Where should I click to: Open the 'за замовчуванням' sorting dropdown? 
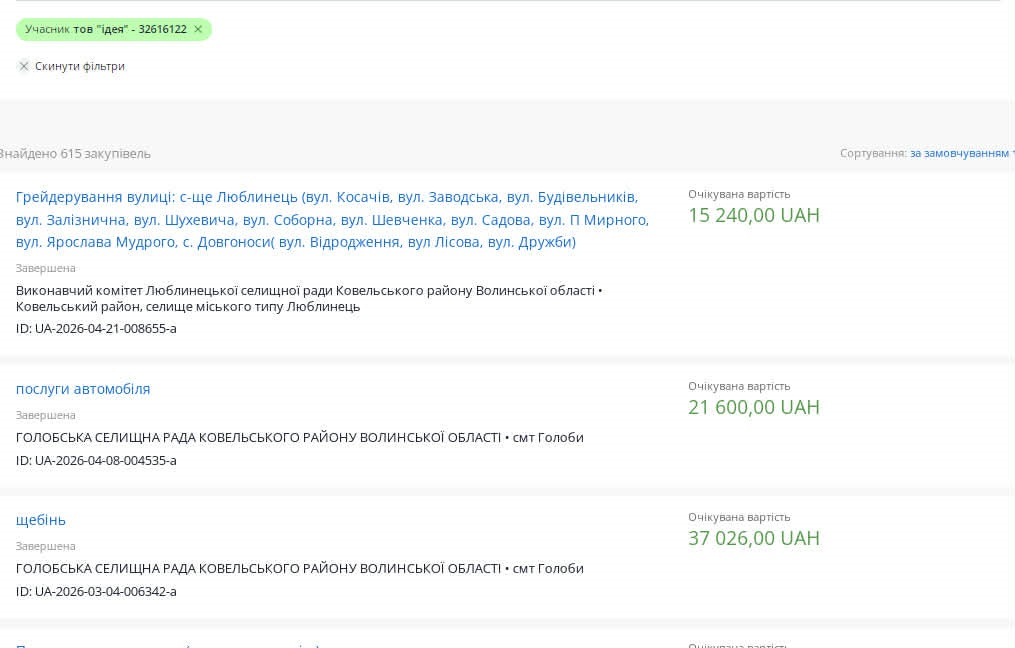960,153
